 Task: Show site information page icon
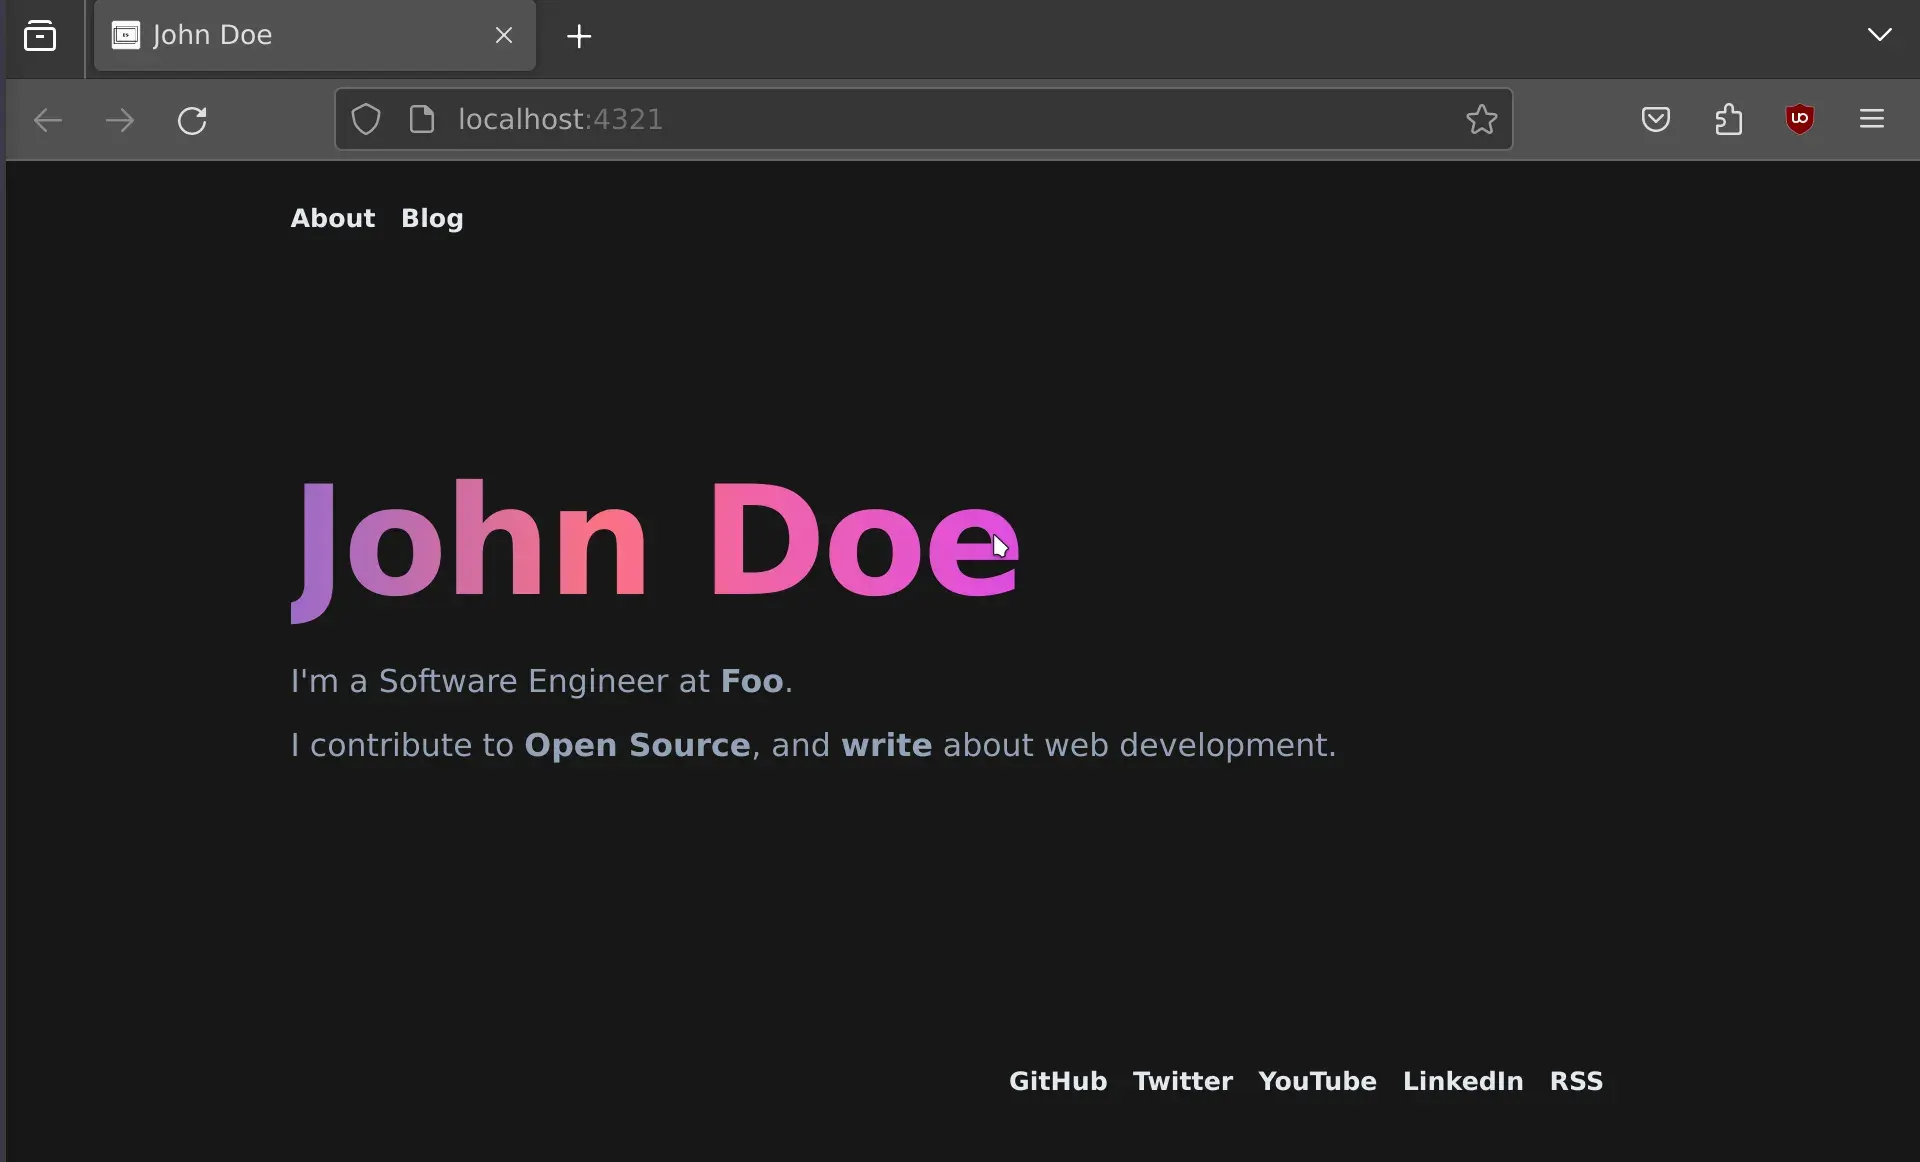(422, 119)
